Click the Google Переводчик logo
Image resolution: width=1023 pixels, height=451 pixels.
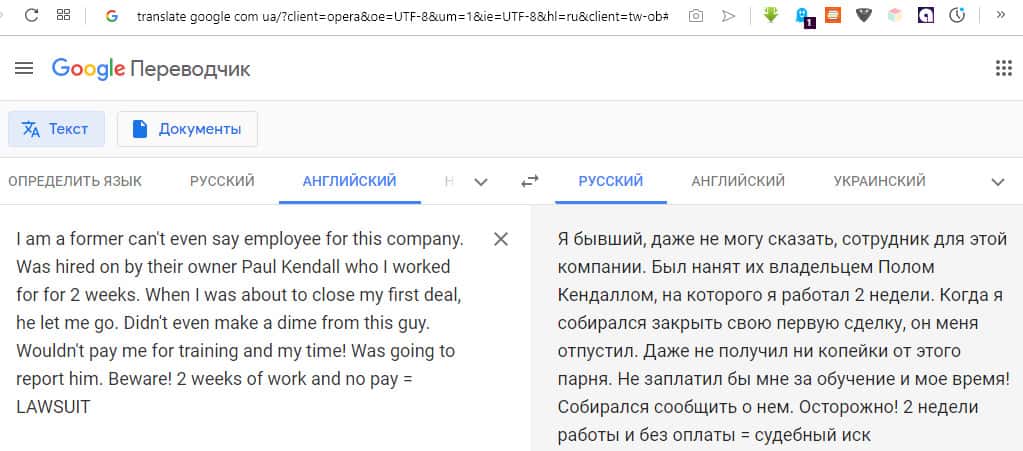coord(151,68)
